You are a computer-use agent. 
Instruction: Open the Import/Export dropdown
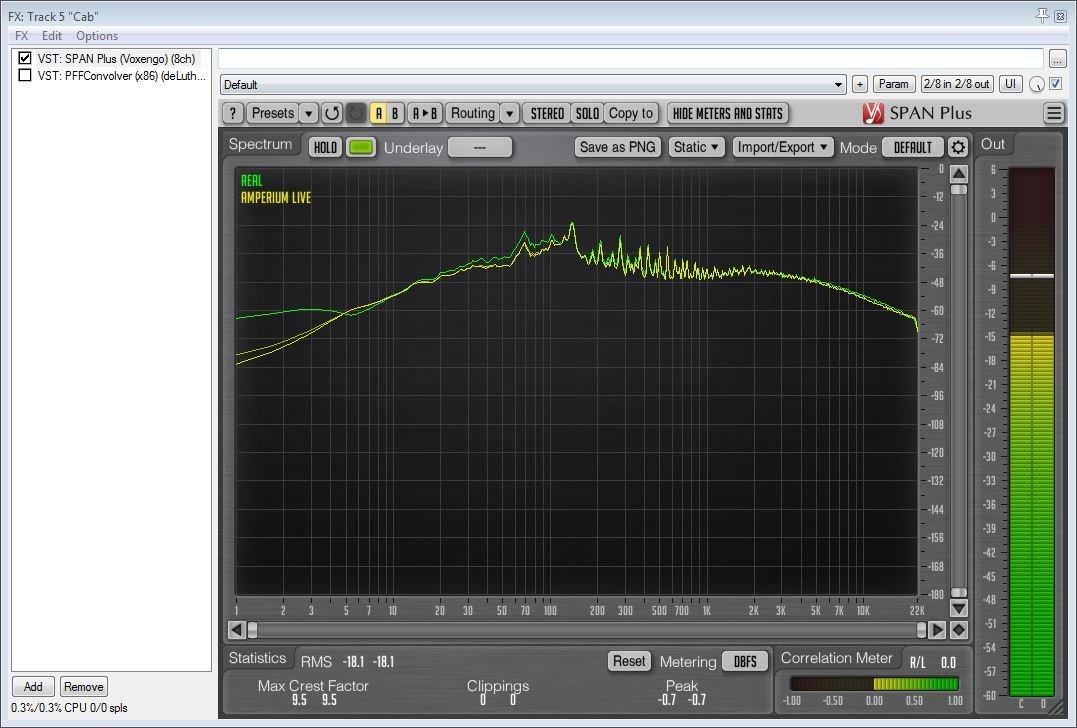click(x=782, y=147)
